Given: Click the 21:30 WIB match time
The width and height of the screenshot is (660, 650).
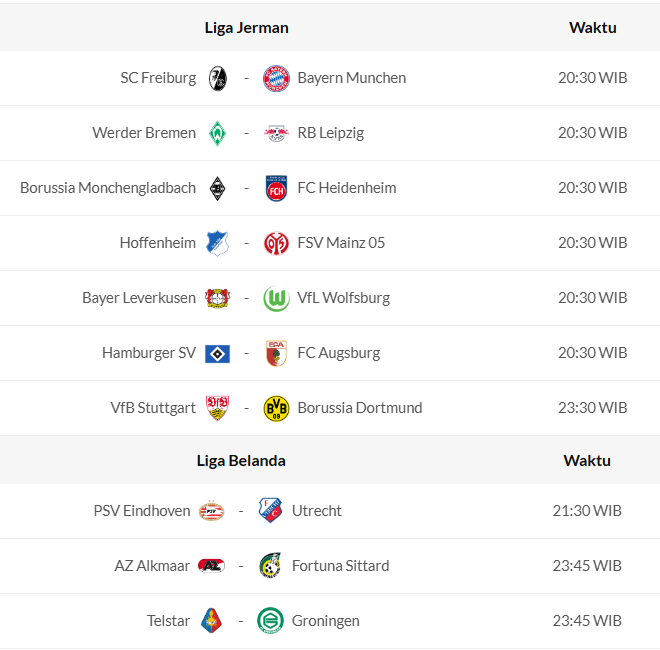Looking at the screenshot, I should click(x=587, y=511).
